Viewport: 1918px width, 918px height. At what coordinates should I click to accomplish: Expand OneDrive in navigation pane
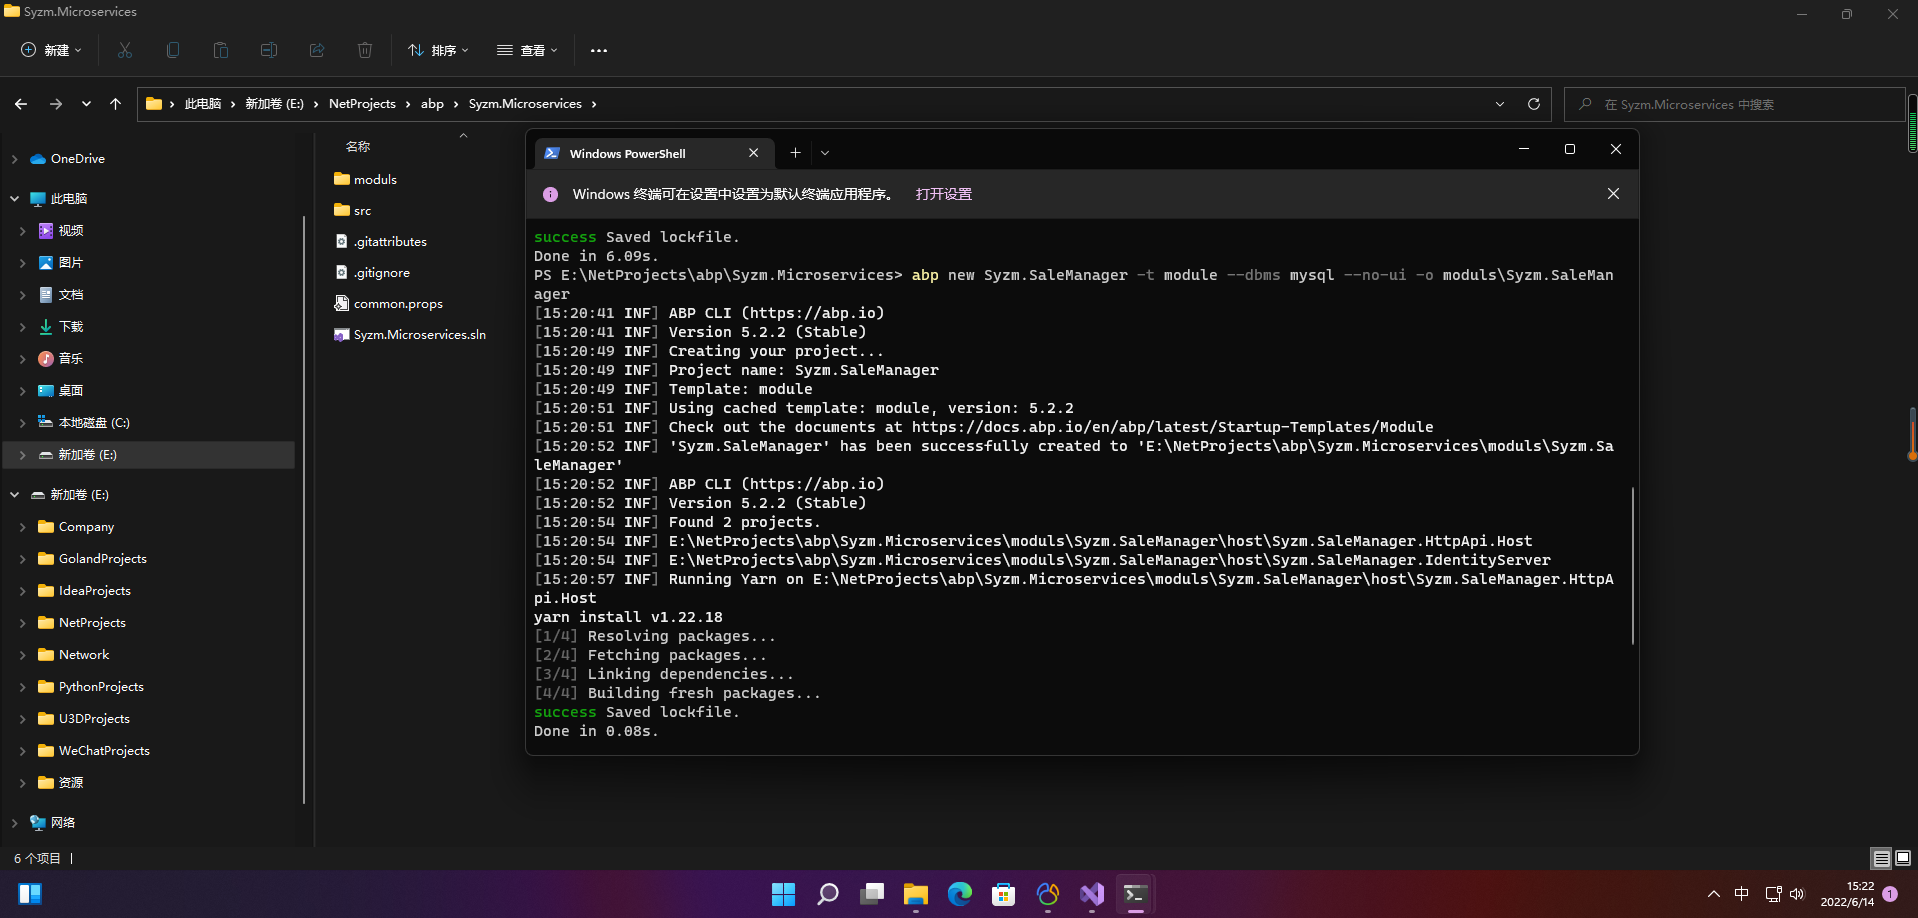[14, 159]
